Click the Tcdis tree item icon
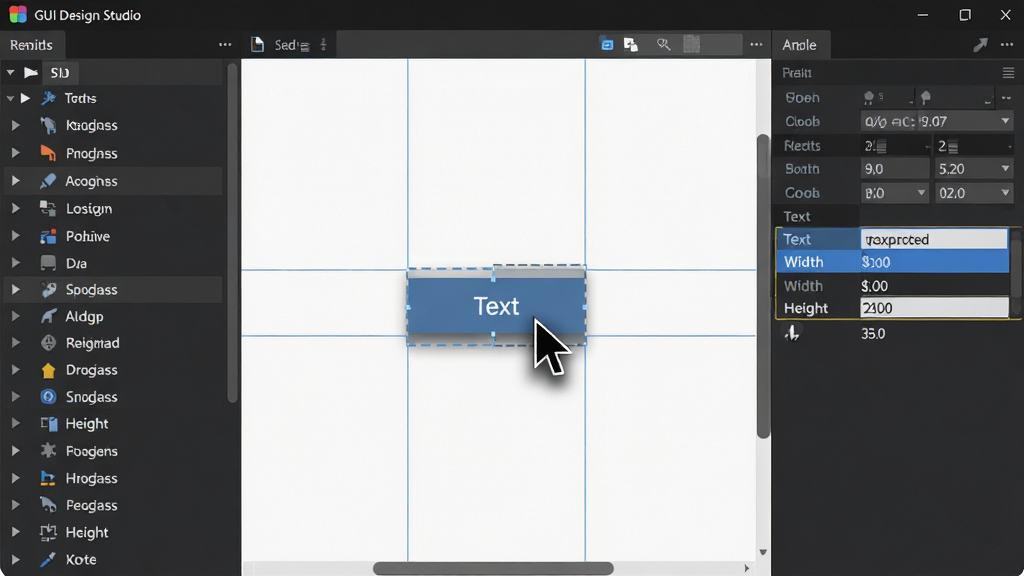The width and height of the screenshot is (1024, 576). coord(48,98)
